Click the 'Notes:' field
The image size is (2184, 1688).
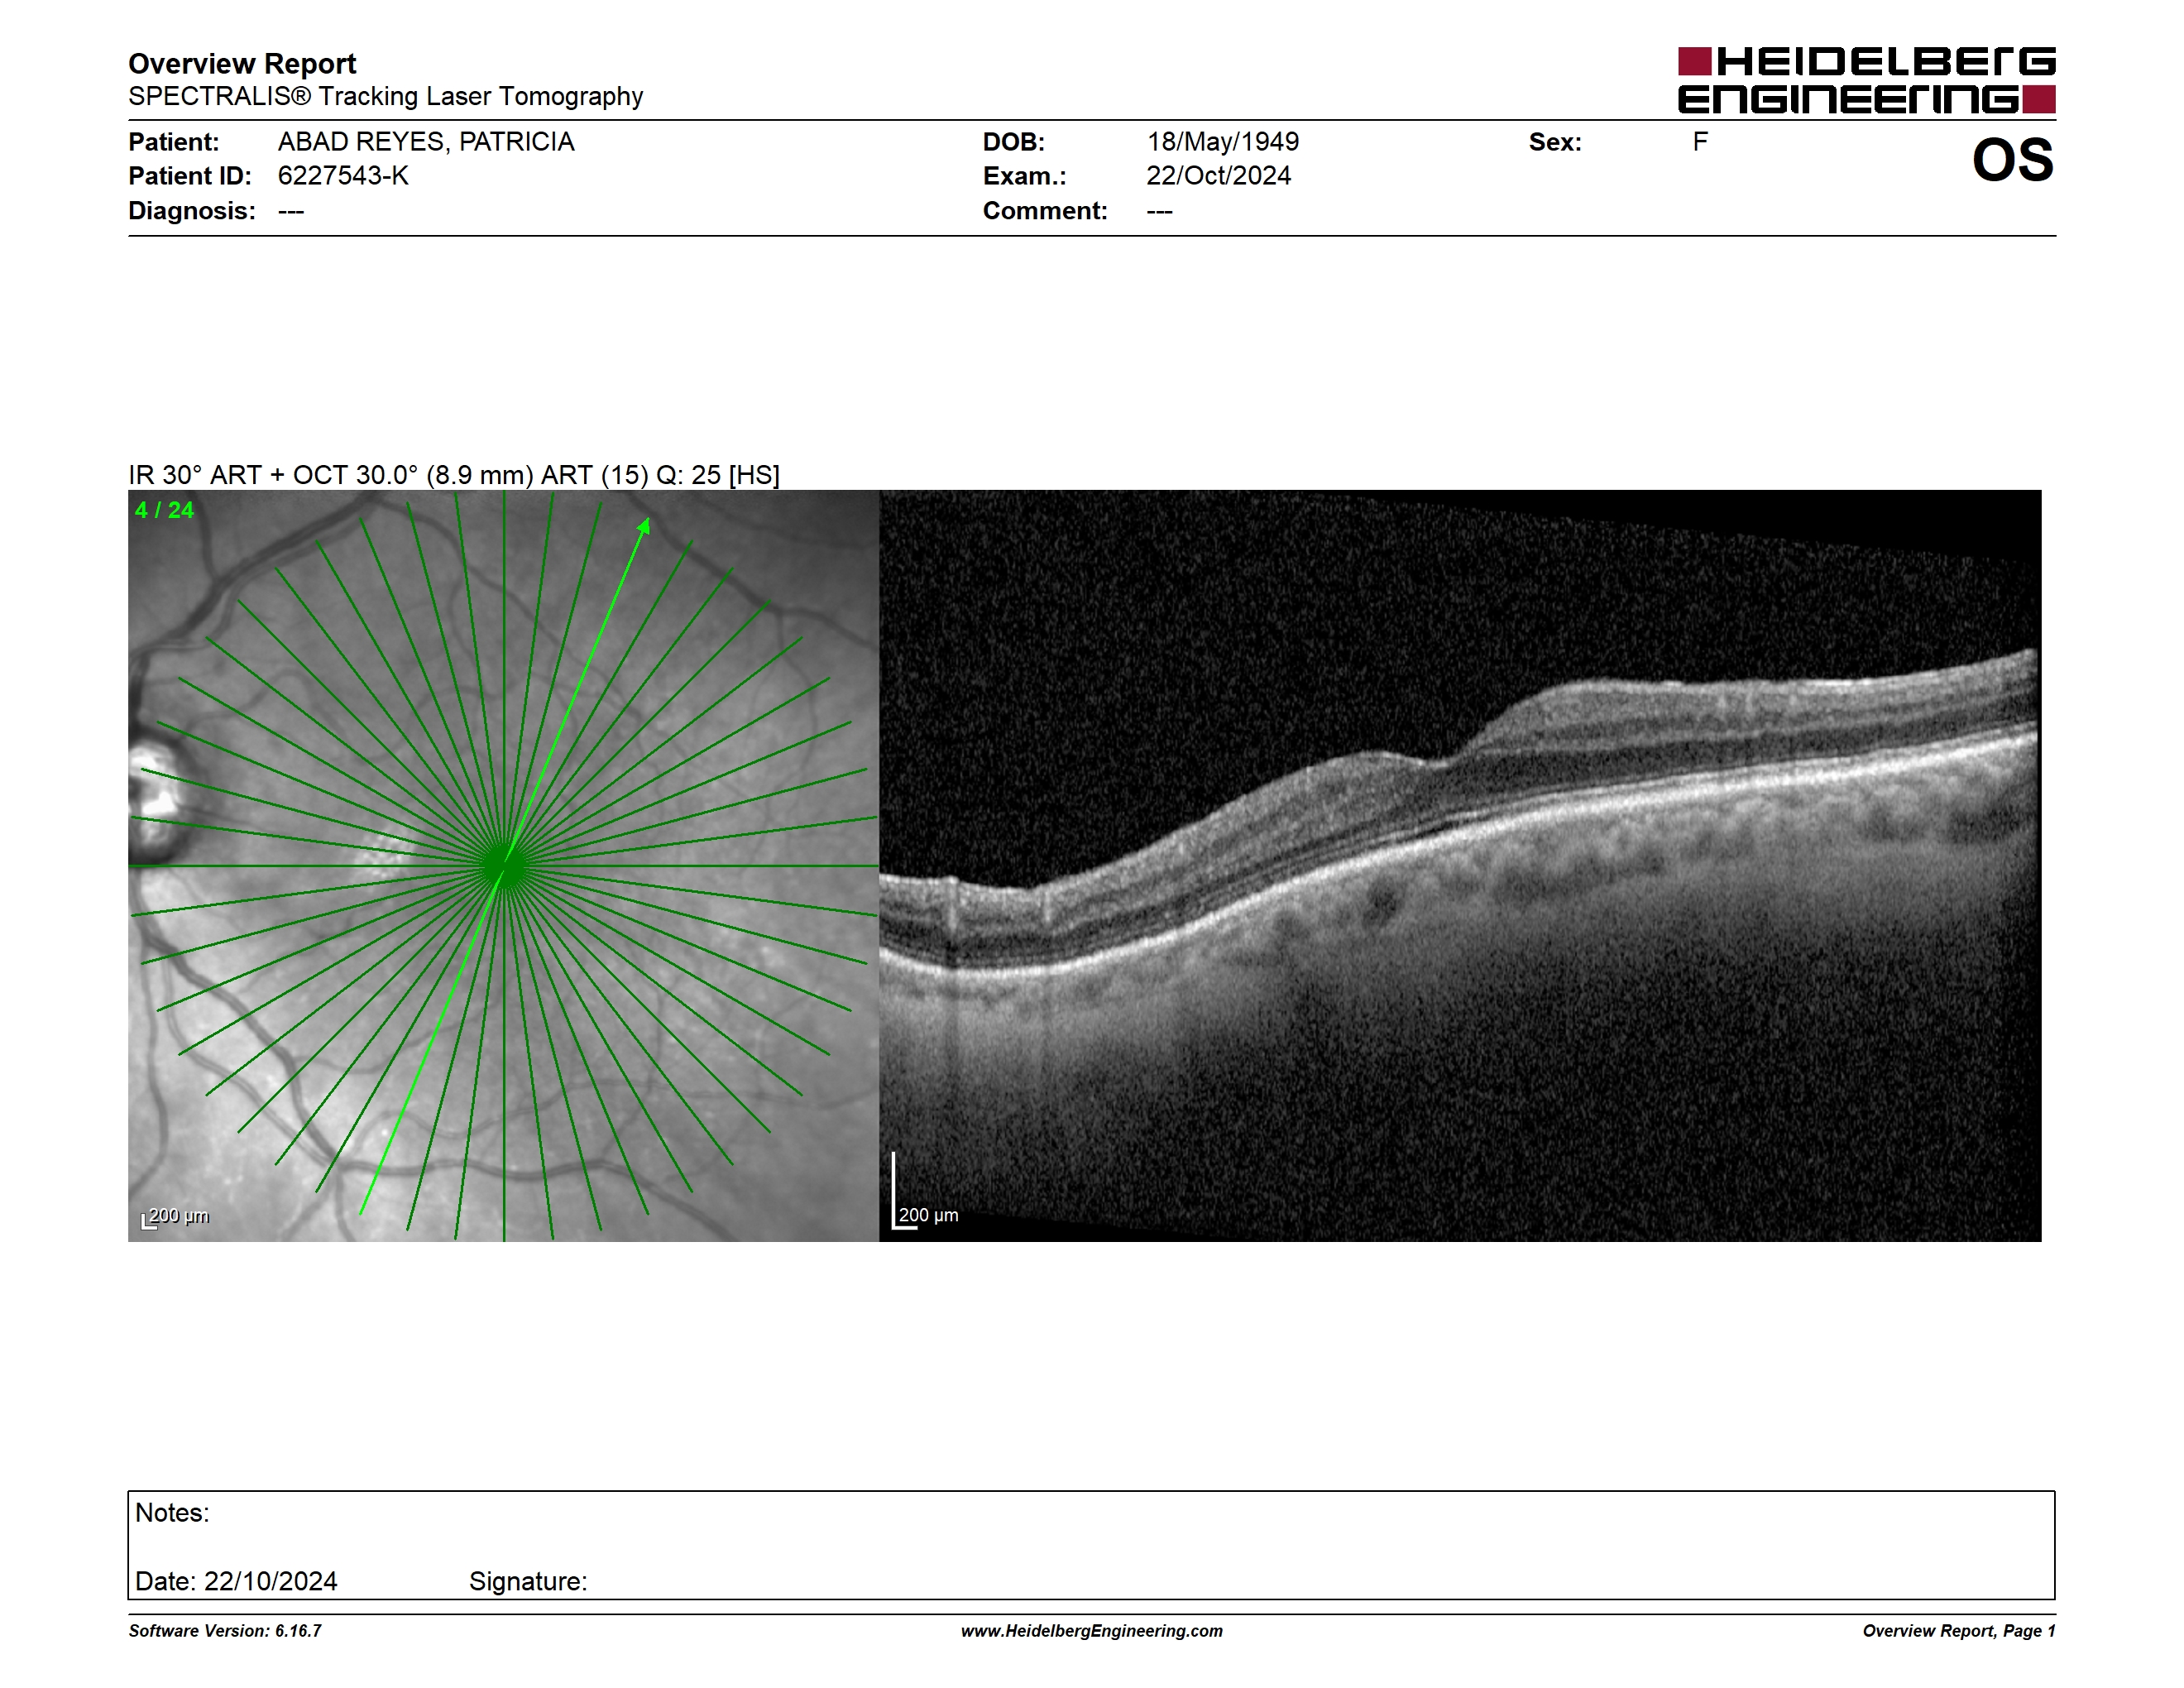[1091, 1545]
